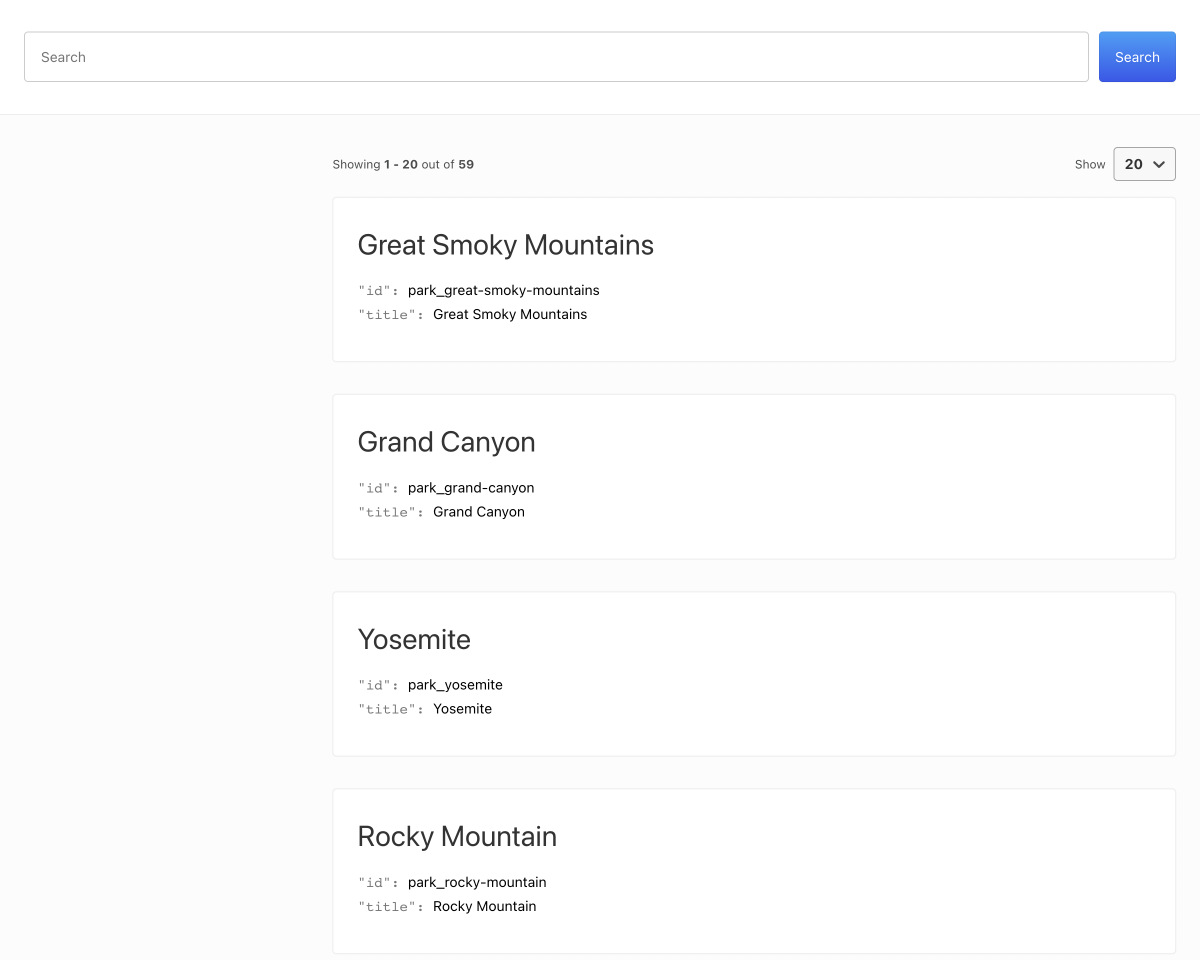Select the Rocky Mountain card
This screenshot has height=960, width=1200.
753,870
